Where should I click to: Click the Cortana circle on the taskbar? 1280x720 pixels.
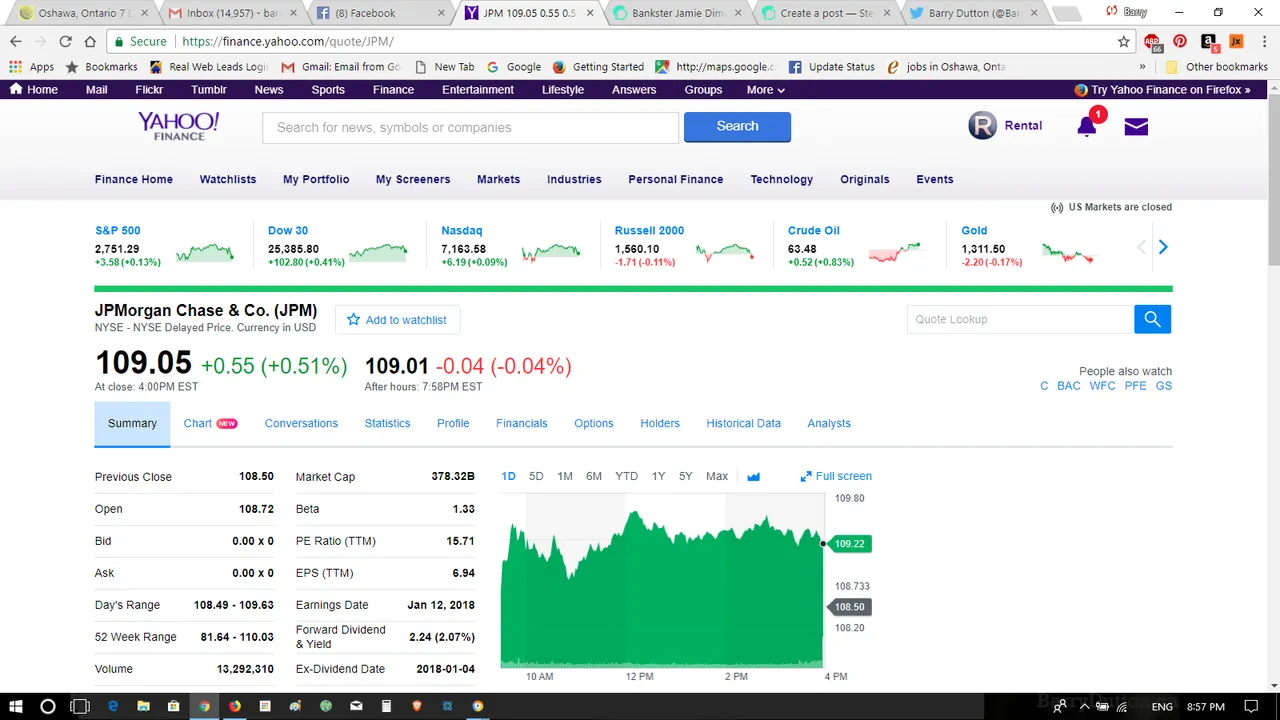tap(47, 706)
